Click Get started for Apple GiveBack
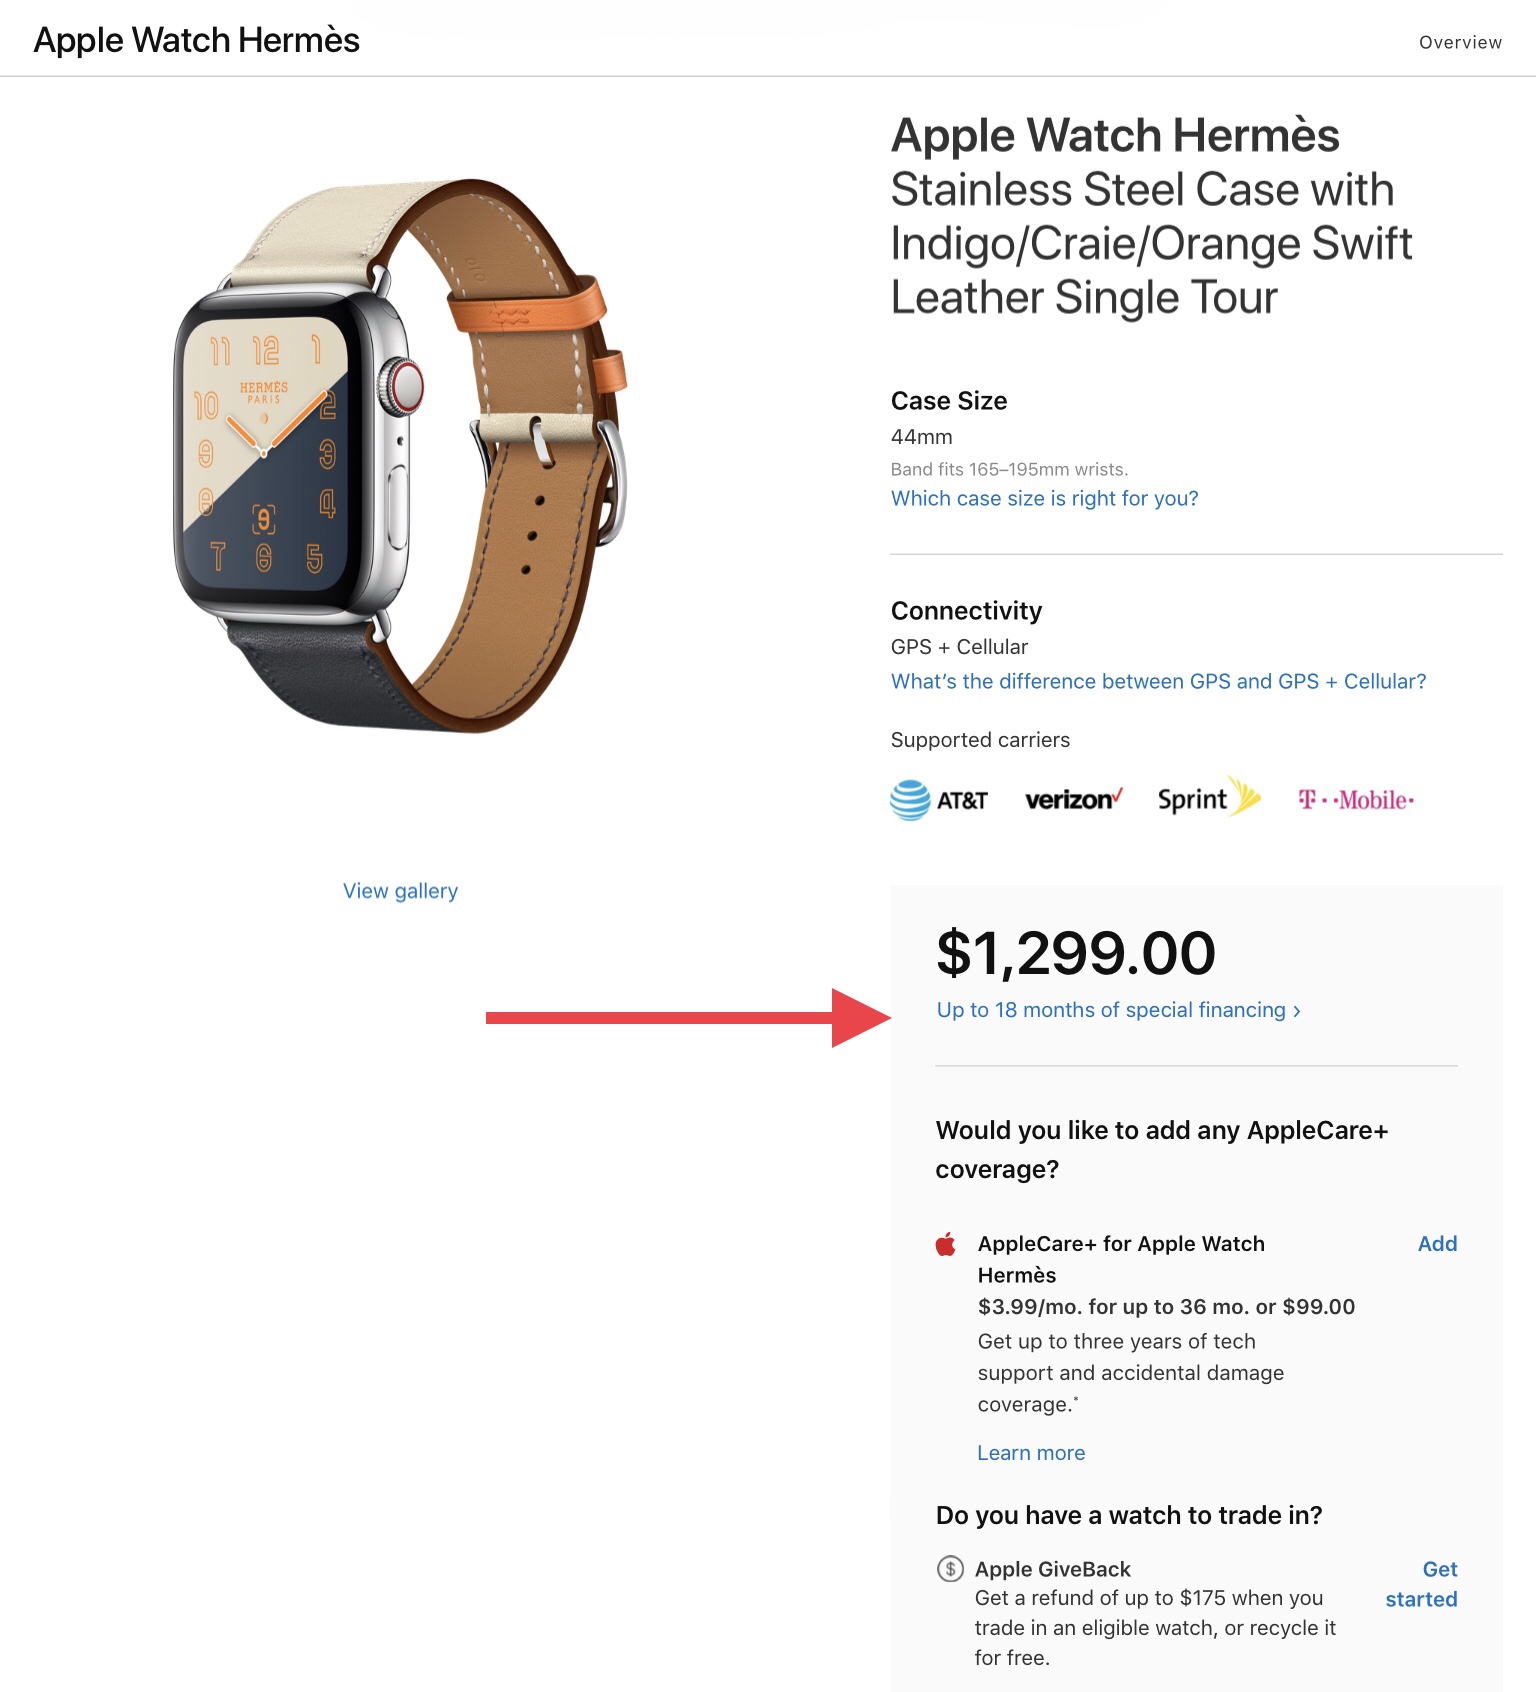The width and height of the screenshot is (1536, 1692). 1421,1584
